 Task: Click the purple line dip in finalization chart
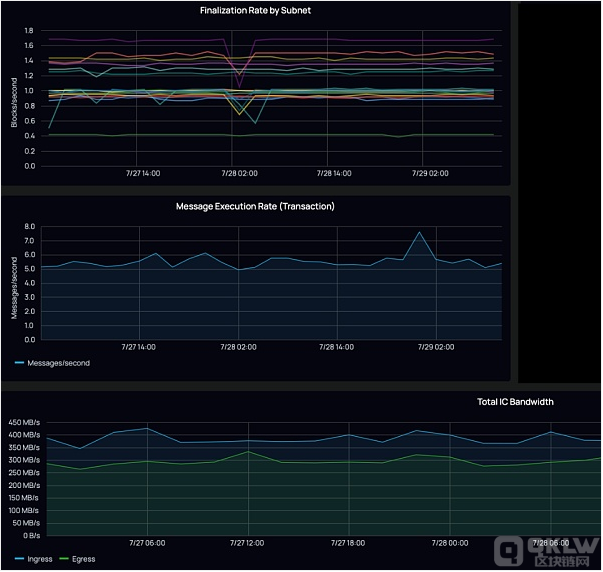(x=240, y=87)
